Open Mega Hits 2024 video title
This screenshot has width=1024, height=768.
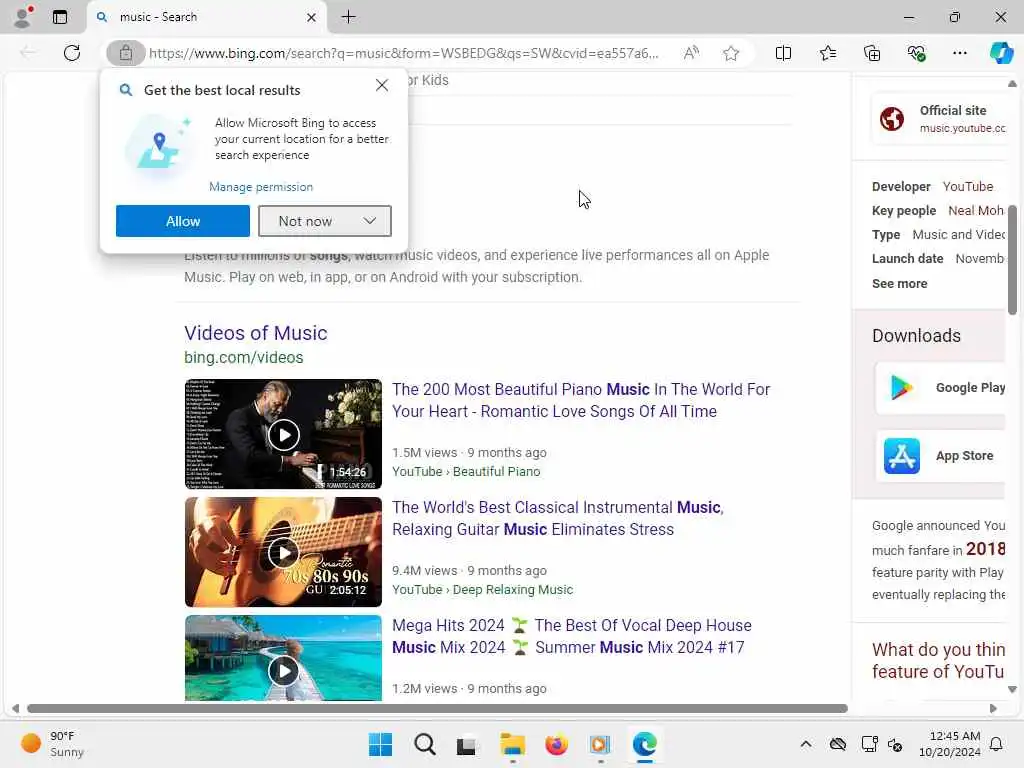pyautogui.click(x=571, y=637)
